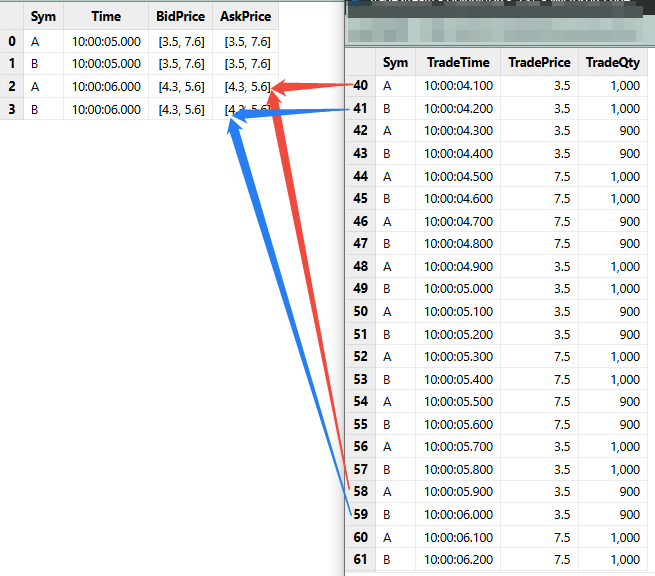Click TradeQty cell in row 50

pyautogui.click(x=613, y=312)
